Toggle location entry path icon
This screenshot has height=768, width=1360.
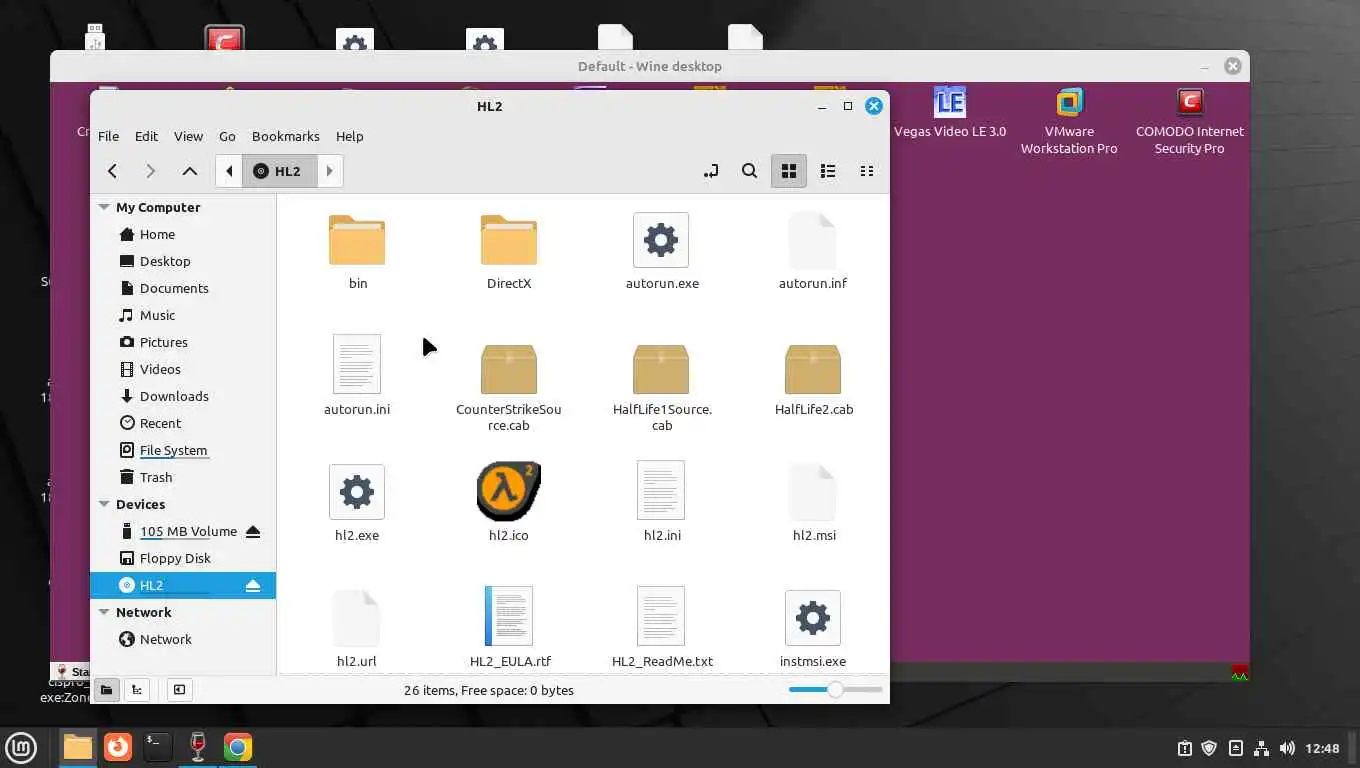[711, 171]
